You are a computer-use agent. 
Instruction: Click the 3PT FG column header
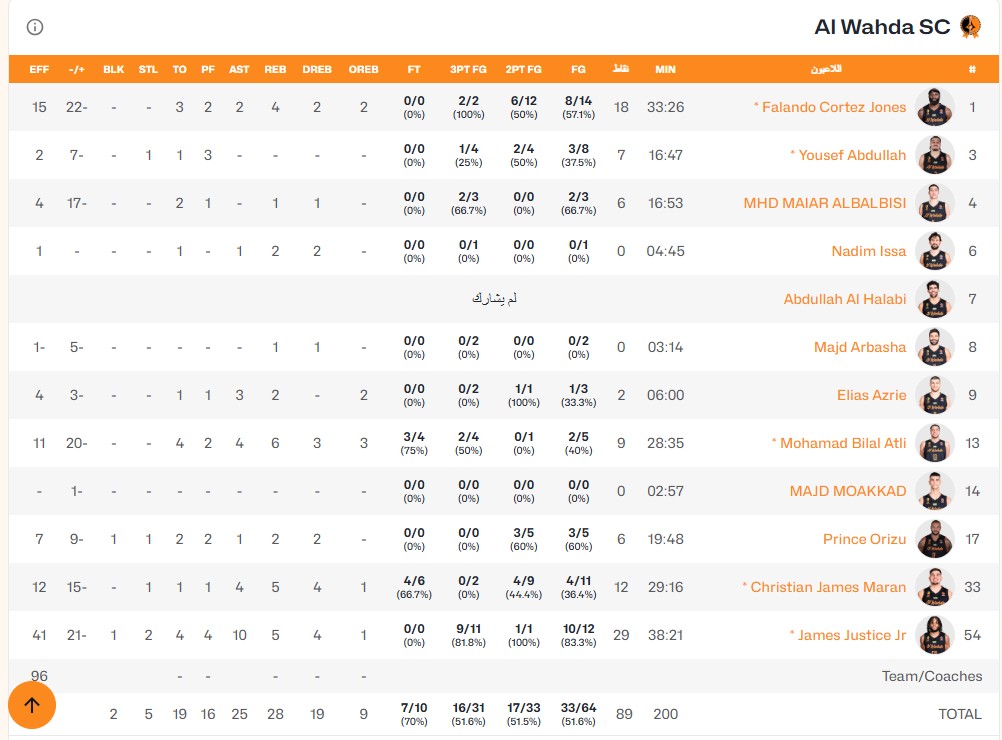point(468,69)
